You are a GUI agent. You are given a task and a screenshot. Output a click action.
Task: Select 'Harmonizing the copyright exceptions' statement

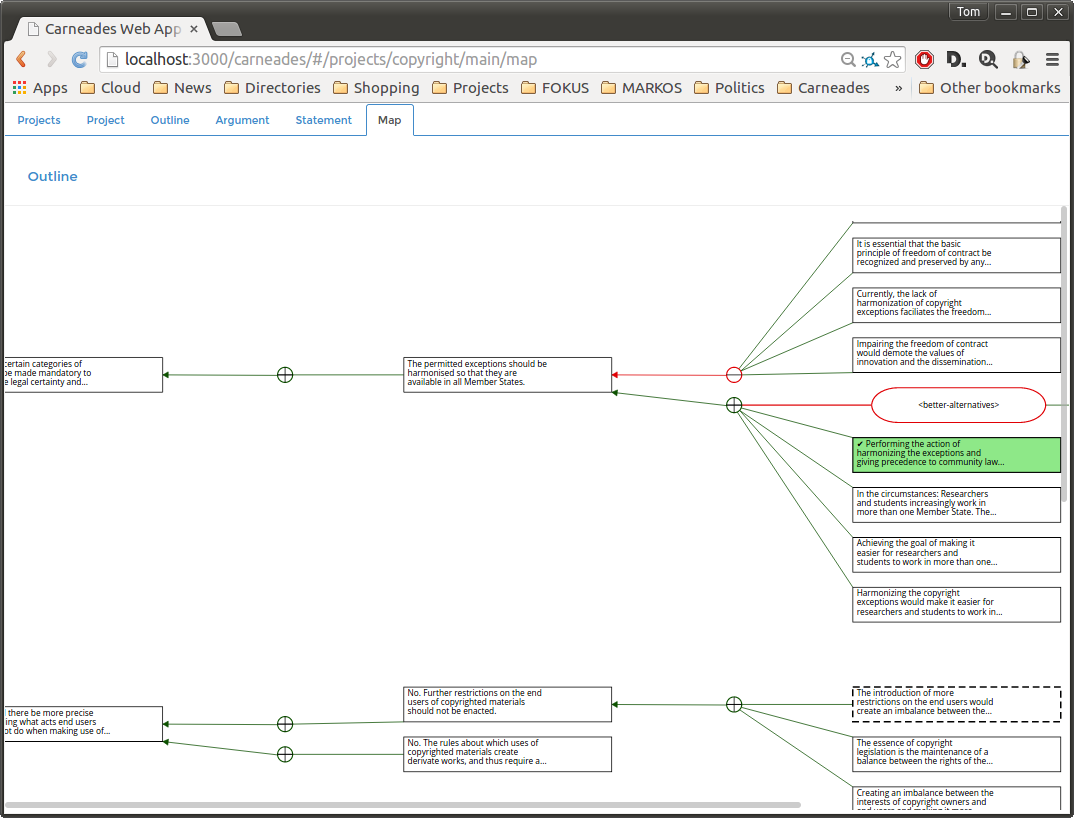click(956, 604)
